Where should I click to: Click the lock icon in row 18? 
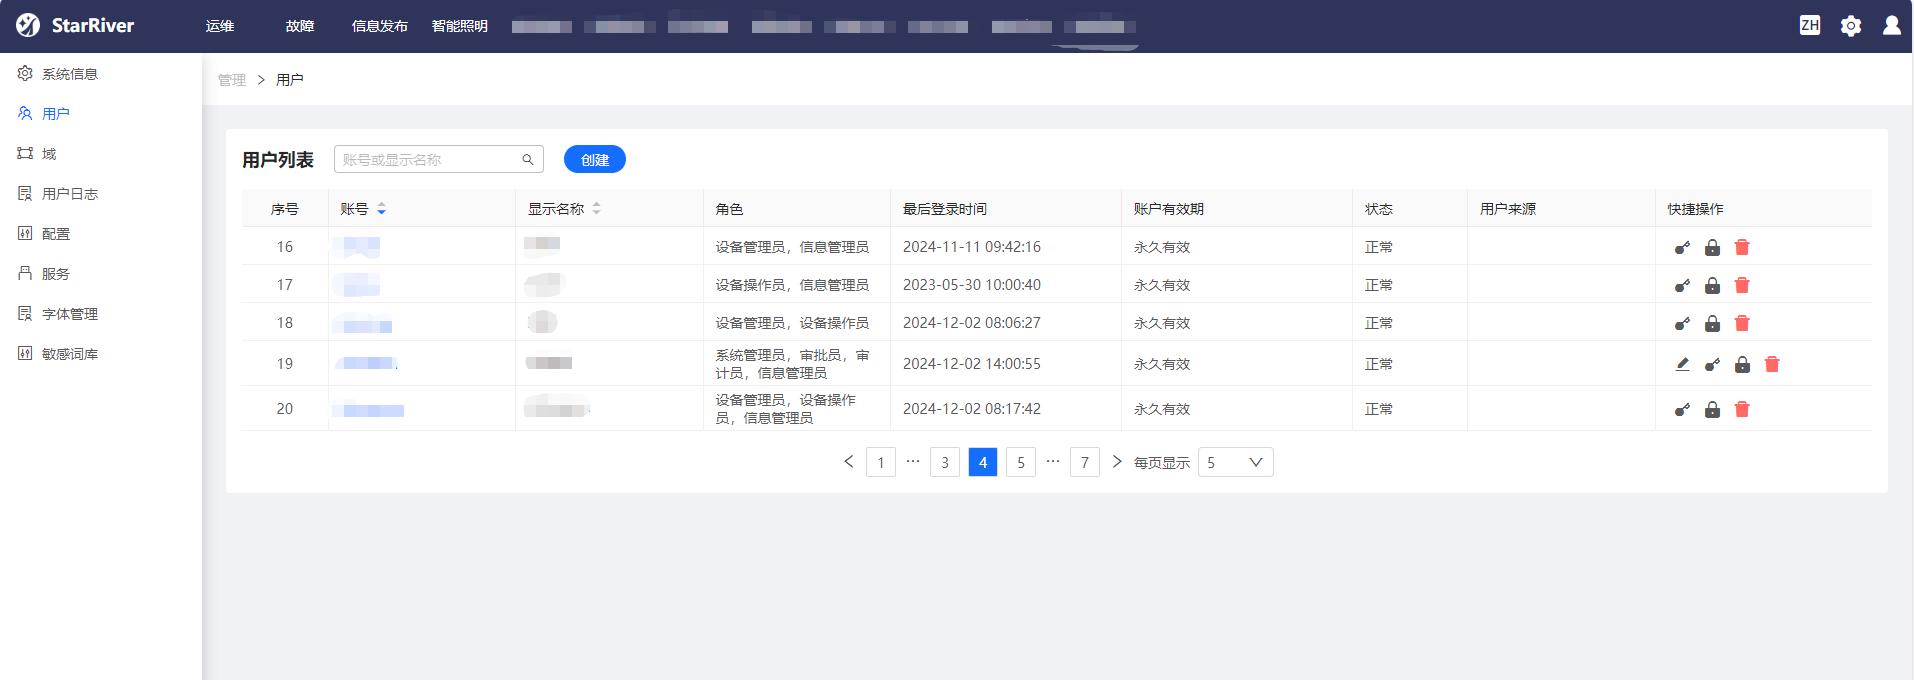pyautogui.click(x=1712, y=323)
